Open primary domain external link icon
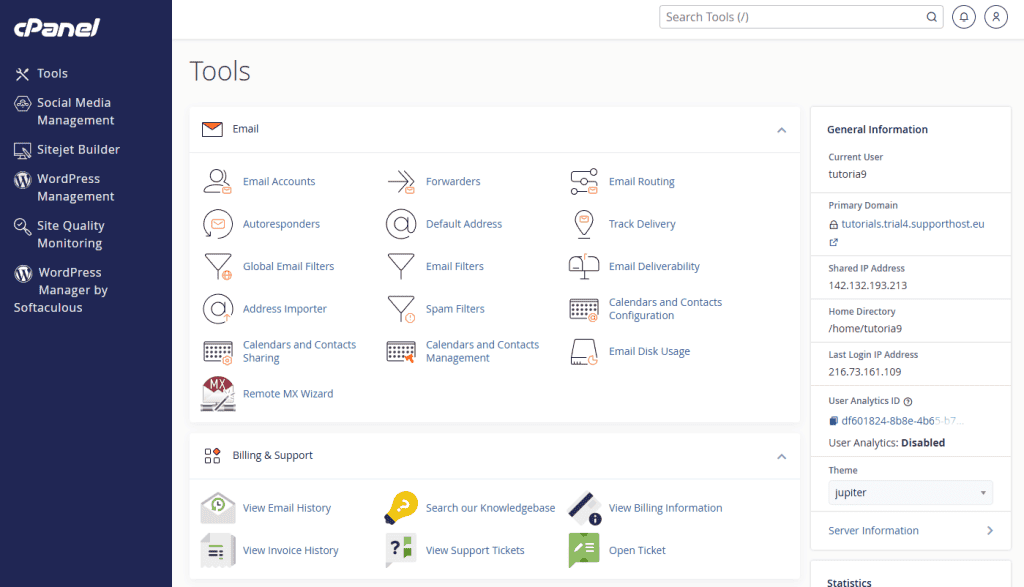 point(833,242)
